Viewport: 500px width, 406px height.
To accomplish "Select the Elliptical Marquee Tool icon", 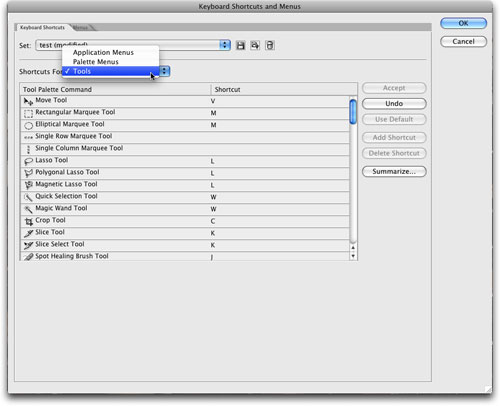I will 28,125.
